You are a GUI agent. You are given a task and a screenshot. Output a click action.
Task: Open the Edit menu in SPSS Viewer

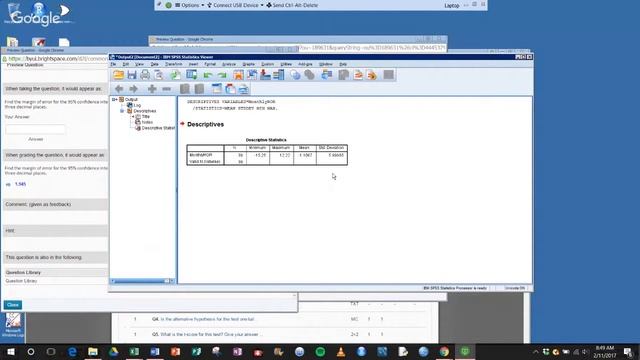pyautogui.click(x=126, y=64)
